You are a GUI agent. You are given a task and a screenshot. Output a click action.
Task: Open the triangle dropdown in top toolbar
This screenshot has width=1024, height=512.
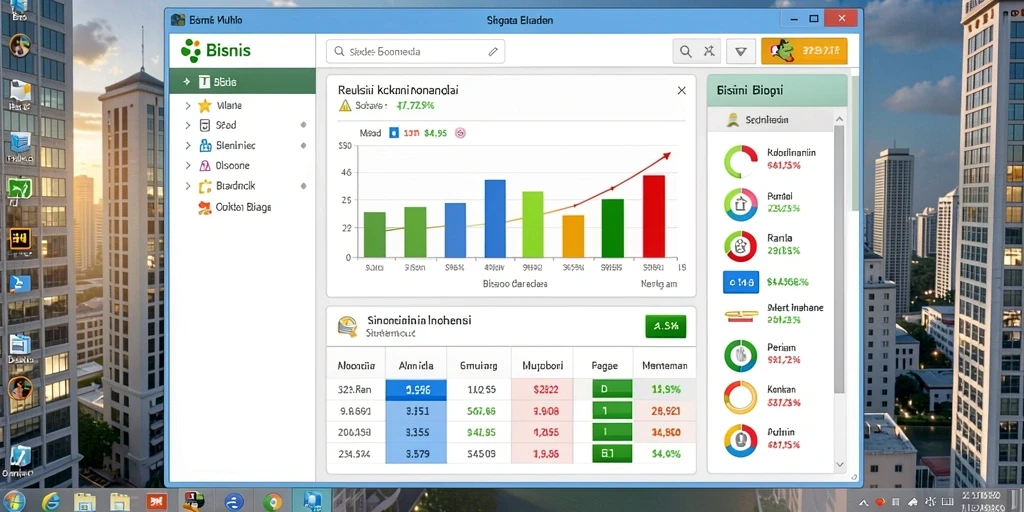pyautogui.click(x=741, y=51)
